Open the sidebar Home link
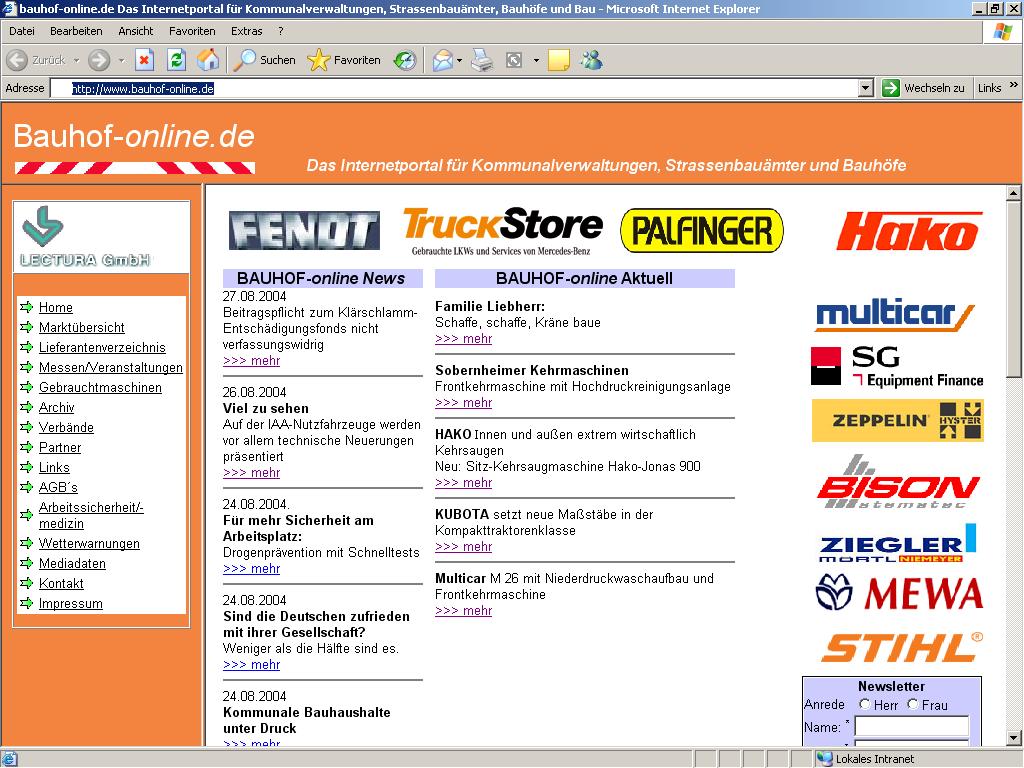 pyautogui.click(x=56, y=307)
